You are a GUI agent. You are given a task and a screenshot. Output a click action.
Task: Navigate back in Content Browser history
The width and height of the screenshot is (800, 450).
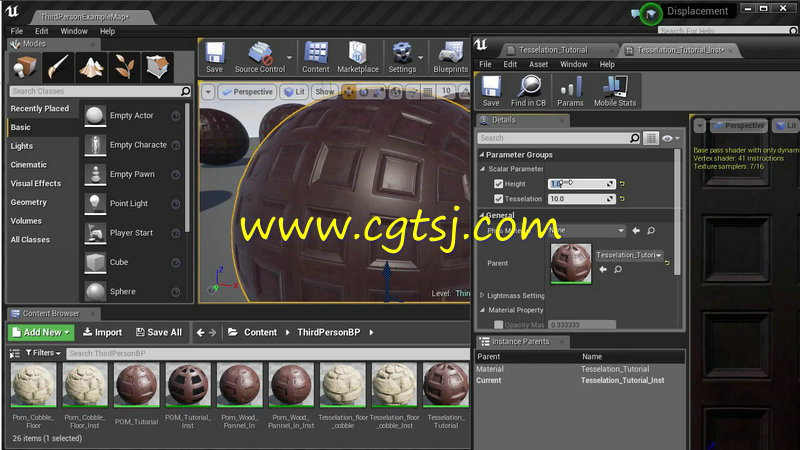click(x=201, y=333)
